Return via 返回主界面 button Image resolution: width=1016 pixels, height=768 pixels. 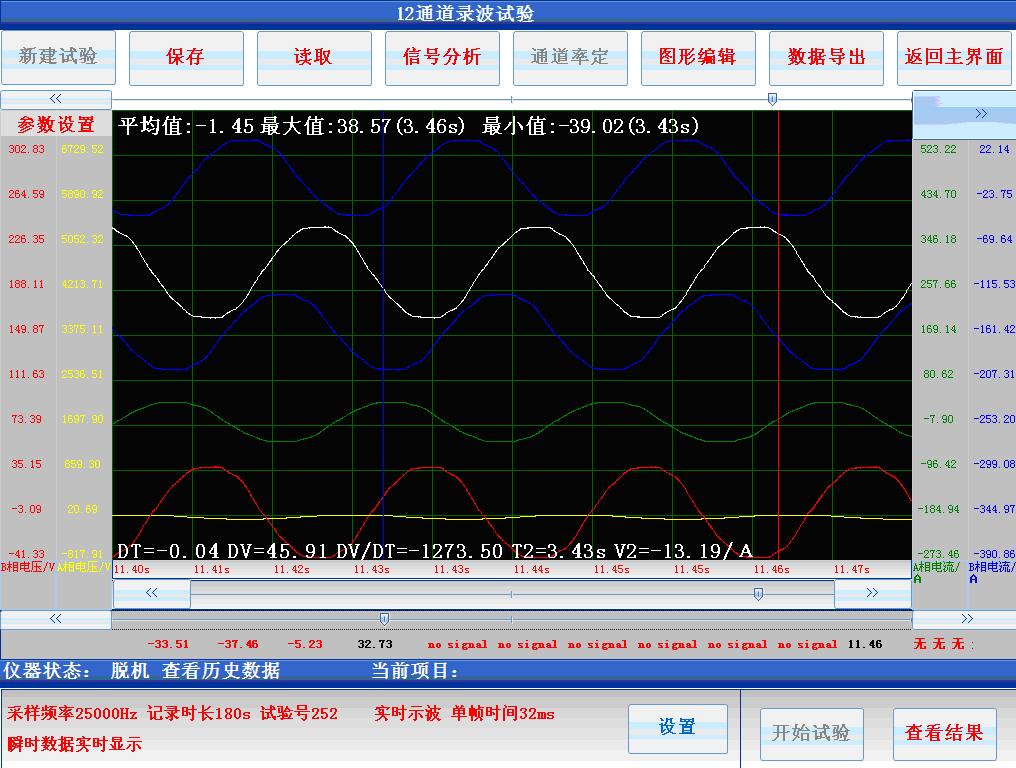click(x=954, y=58)
